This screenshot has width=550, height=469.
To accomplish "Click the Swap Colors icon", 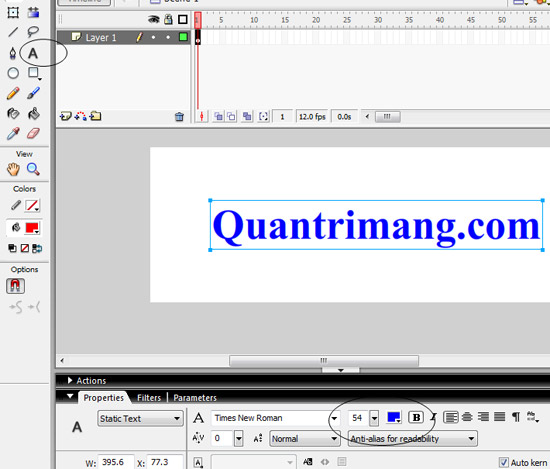I will [x=37, y=248].
